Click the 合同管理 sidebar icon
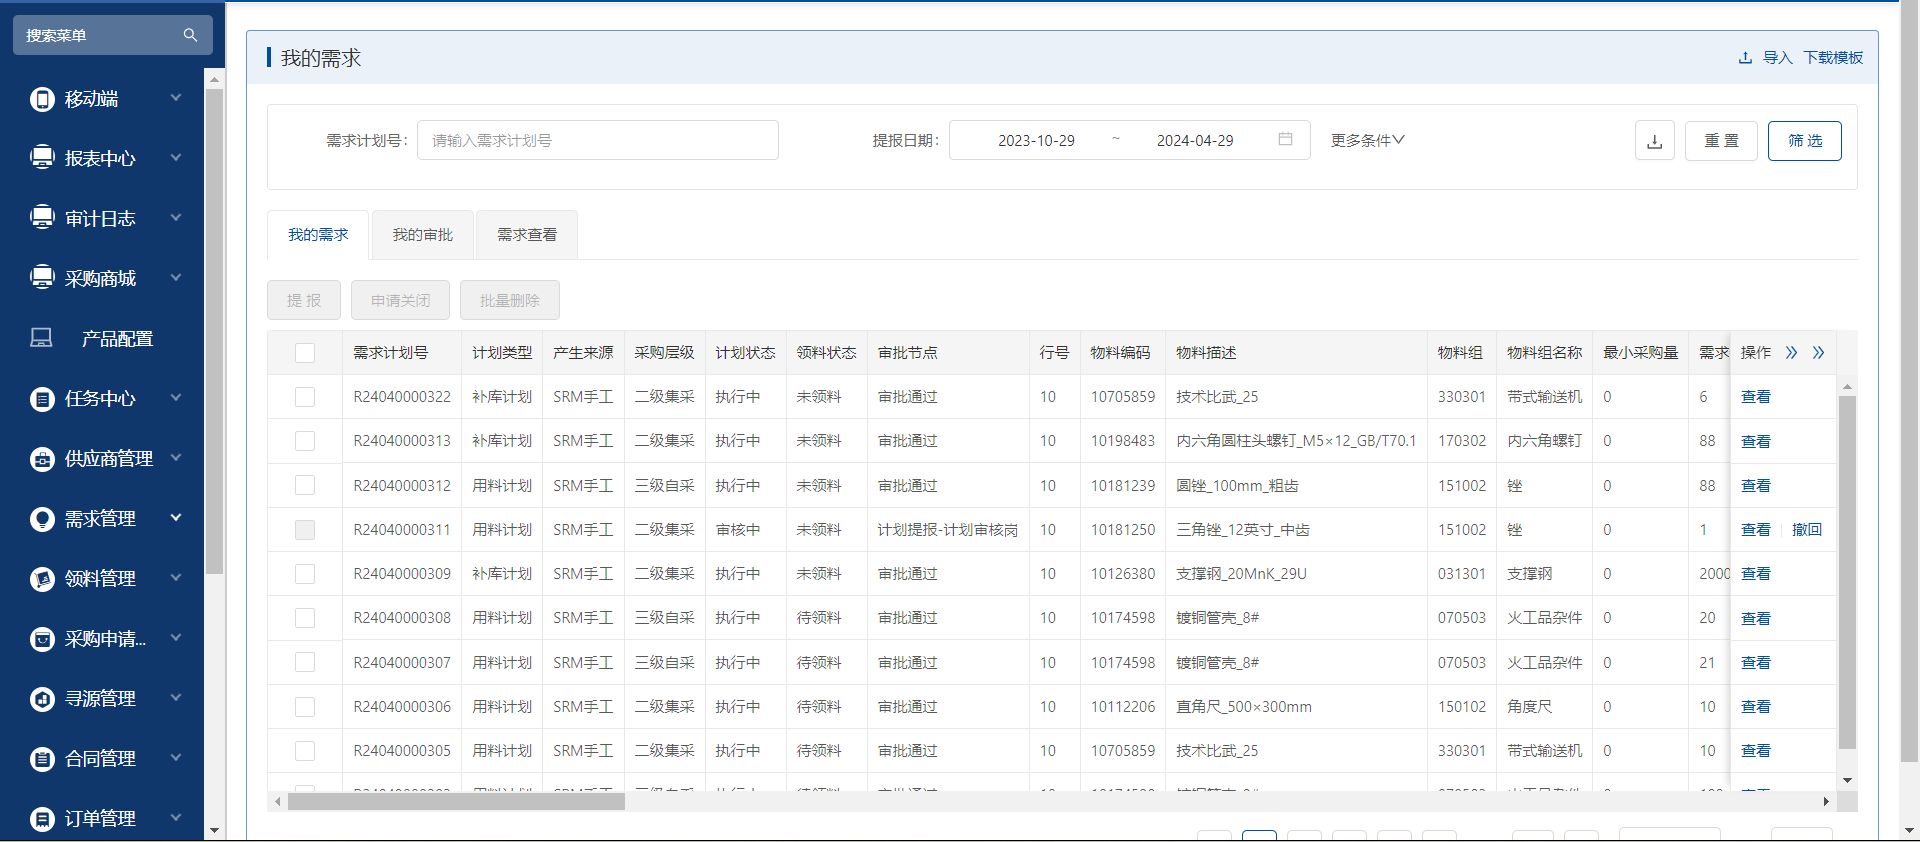The height and width of the screenshot is (842, 1920). click(x=42, y=759)
